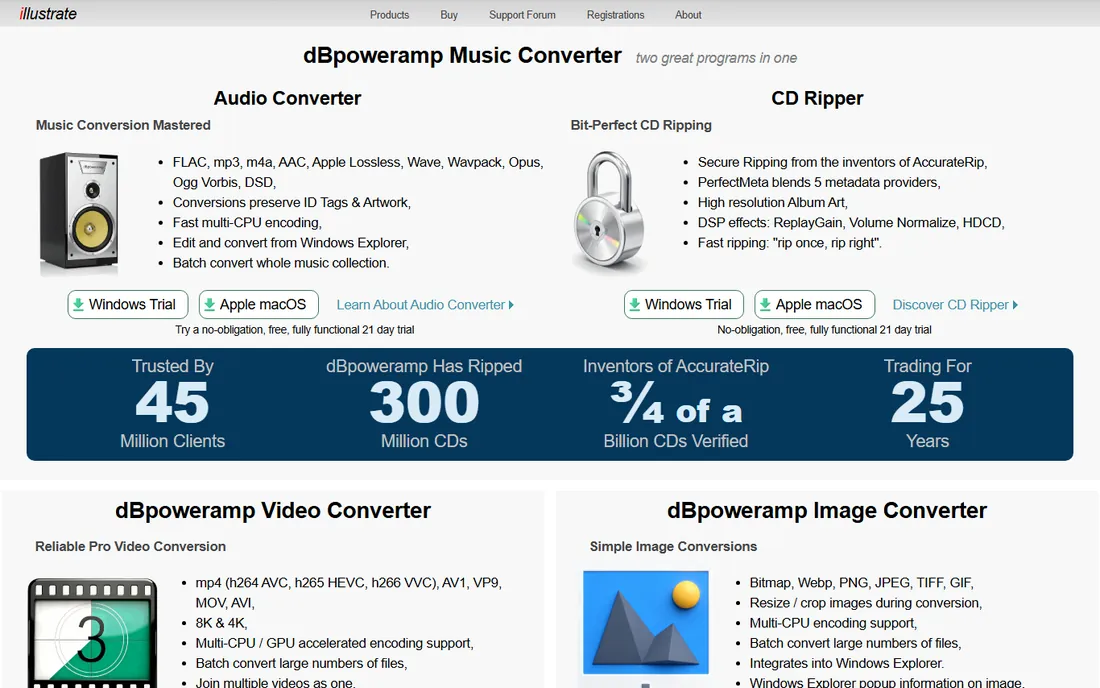Screen dimensions: 1100x688
Task: Click 'High resolution Album Art' bullet
Action: coord(772,203)
